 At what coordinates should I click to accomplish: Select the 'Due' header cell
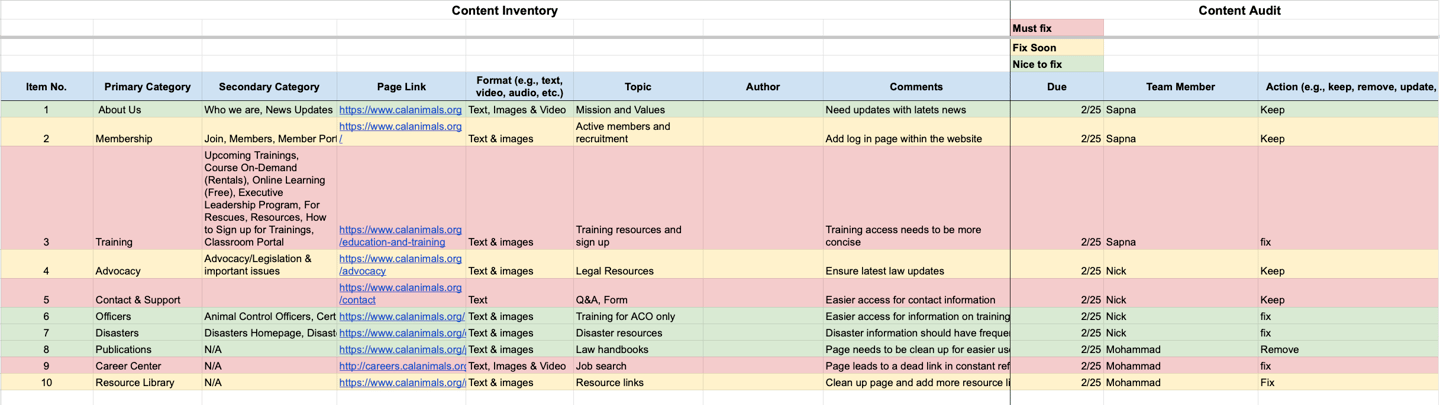point(1057,87)
